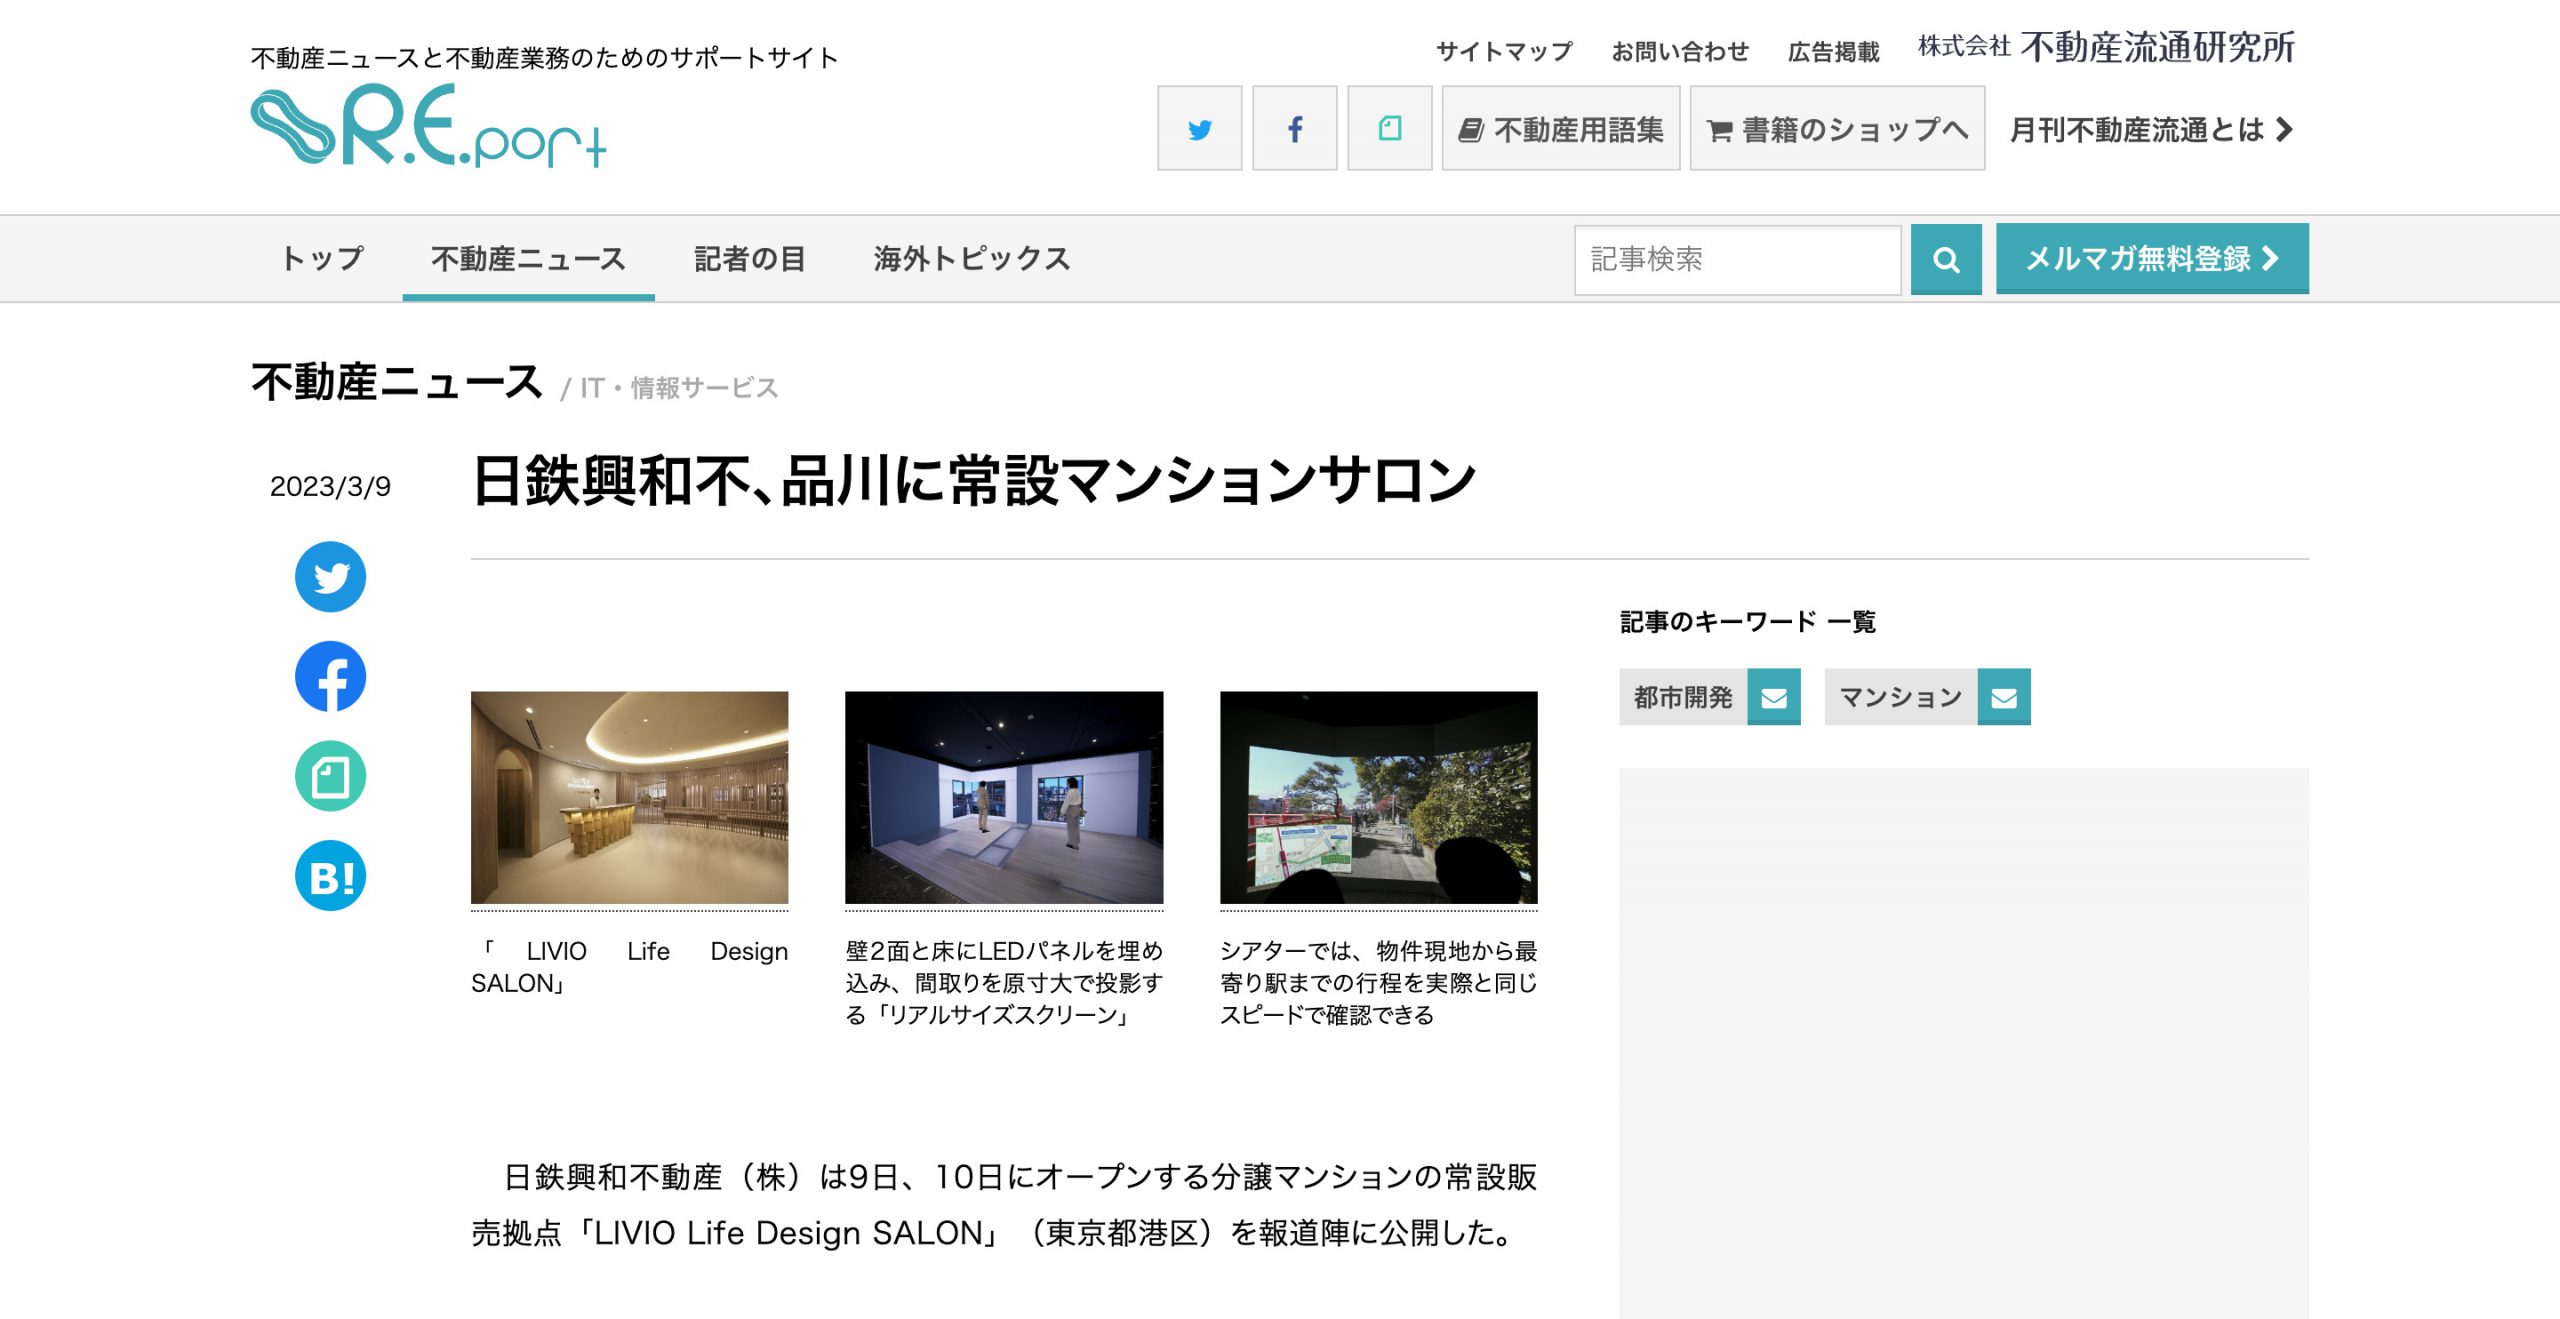Select the トップ navigation tab
Screen dimensions: 2560x1319
322,258
